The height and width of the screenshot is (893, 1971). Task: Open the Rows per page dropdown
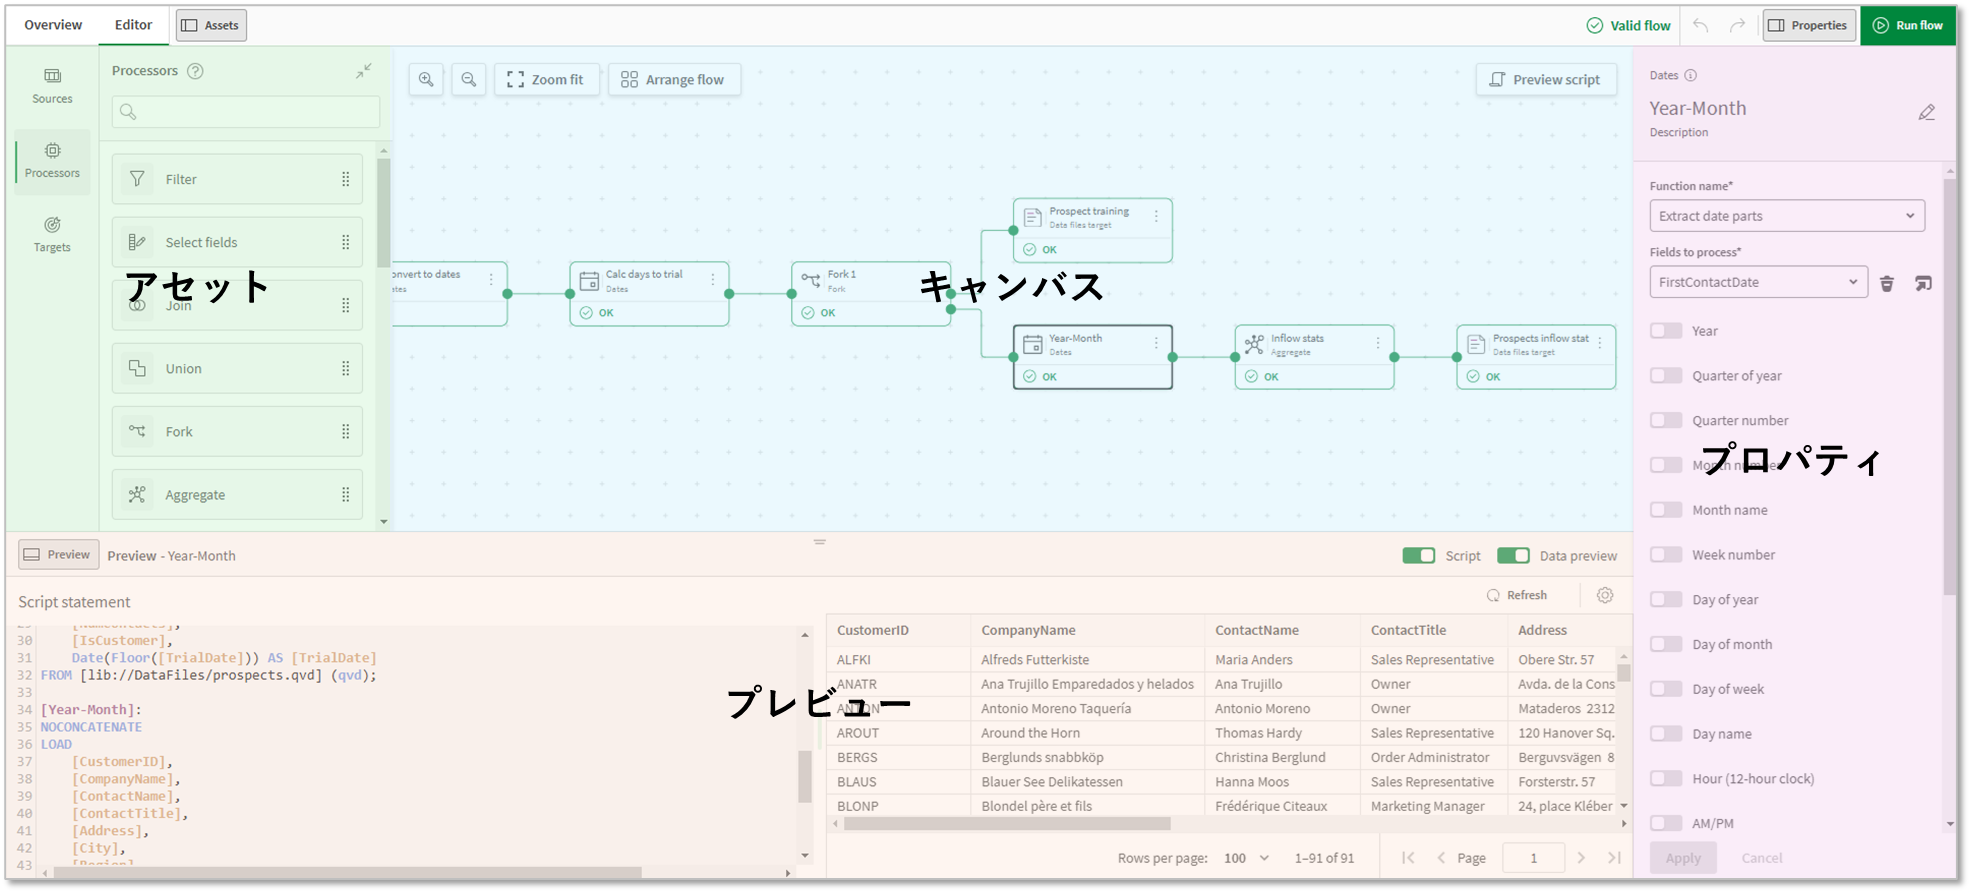pos(1246,858)
